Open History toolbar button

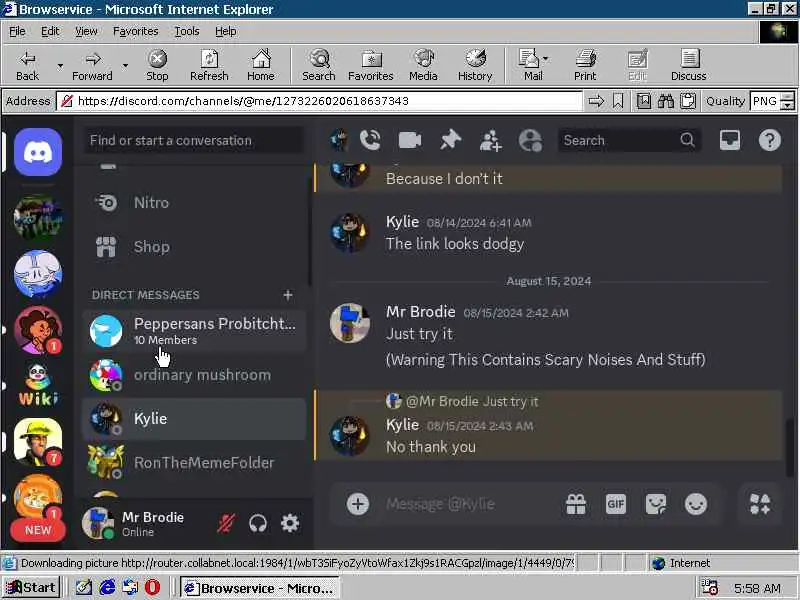click(475, 65)
